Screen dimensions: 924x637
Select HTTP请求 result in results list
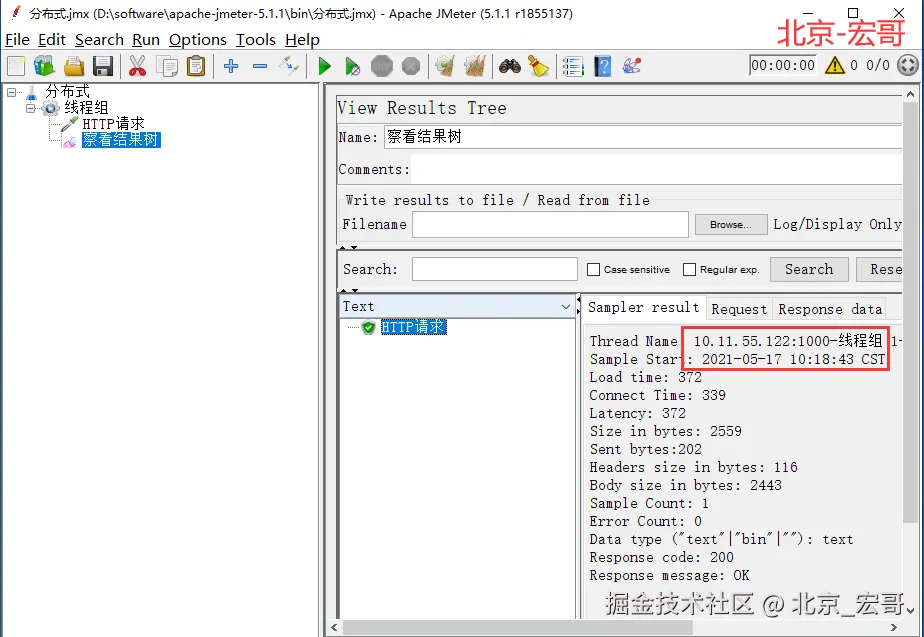click(x=413, y=326)
